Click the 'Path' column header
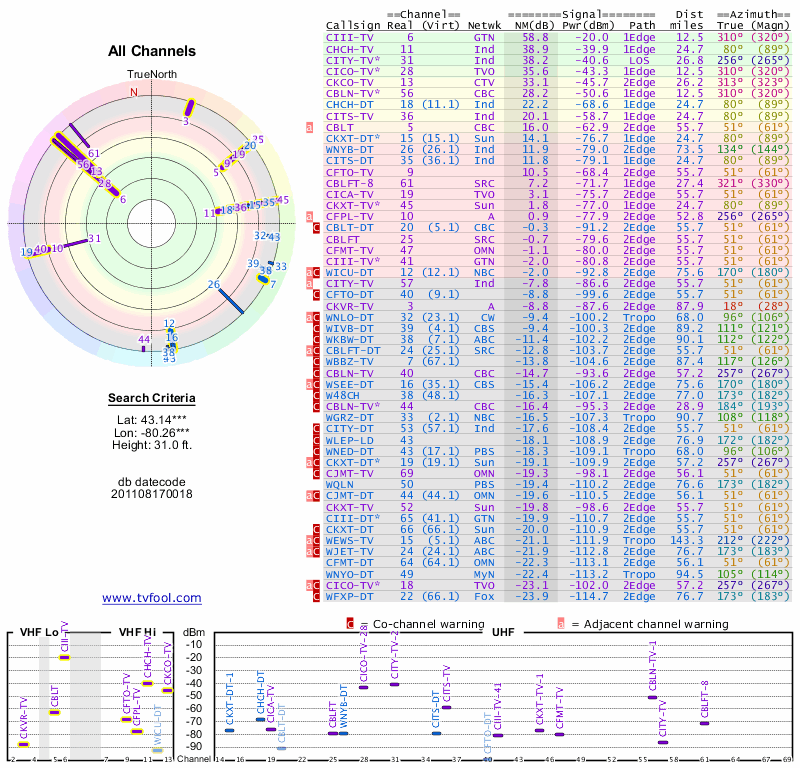 (x=642, y=25)
